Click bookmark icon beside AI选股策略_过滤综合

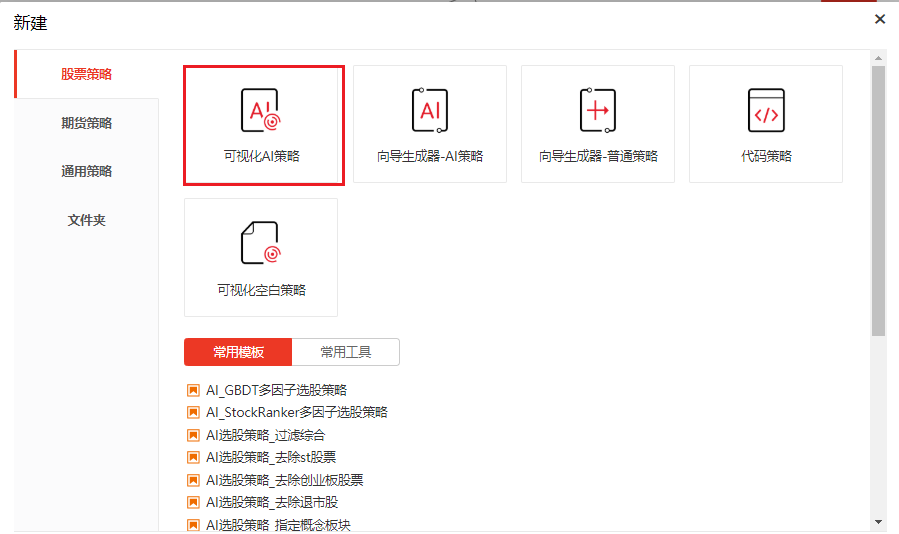[x=193, y=435]
